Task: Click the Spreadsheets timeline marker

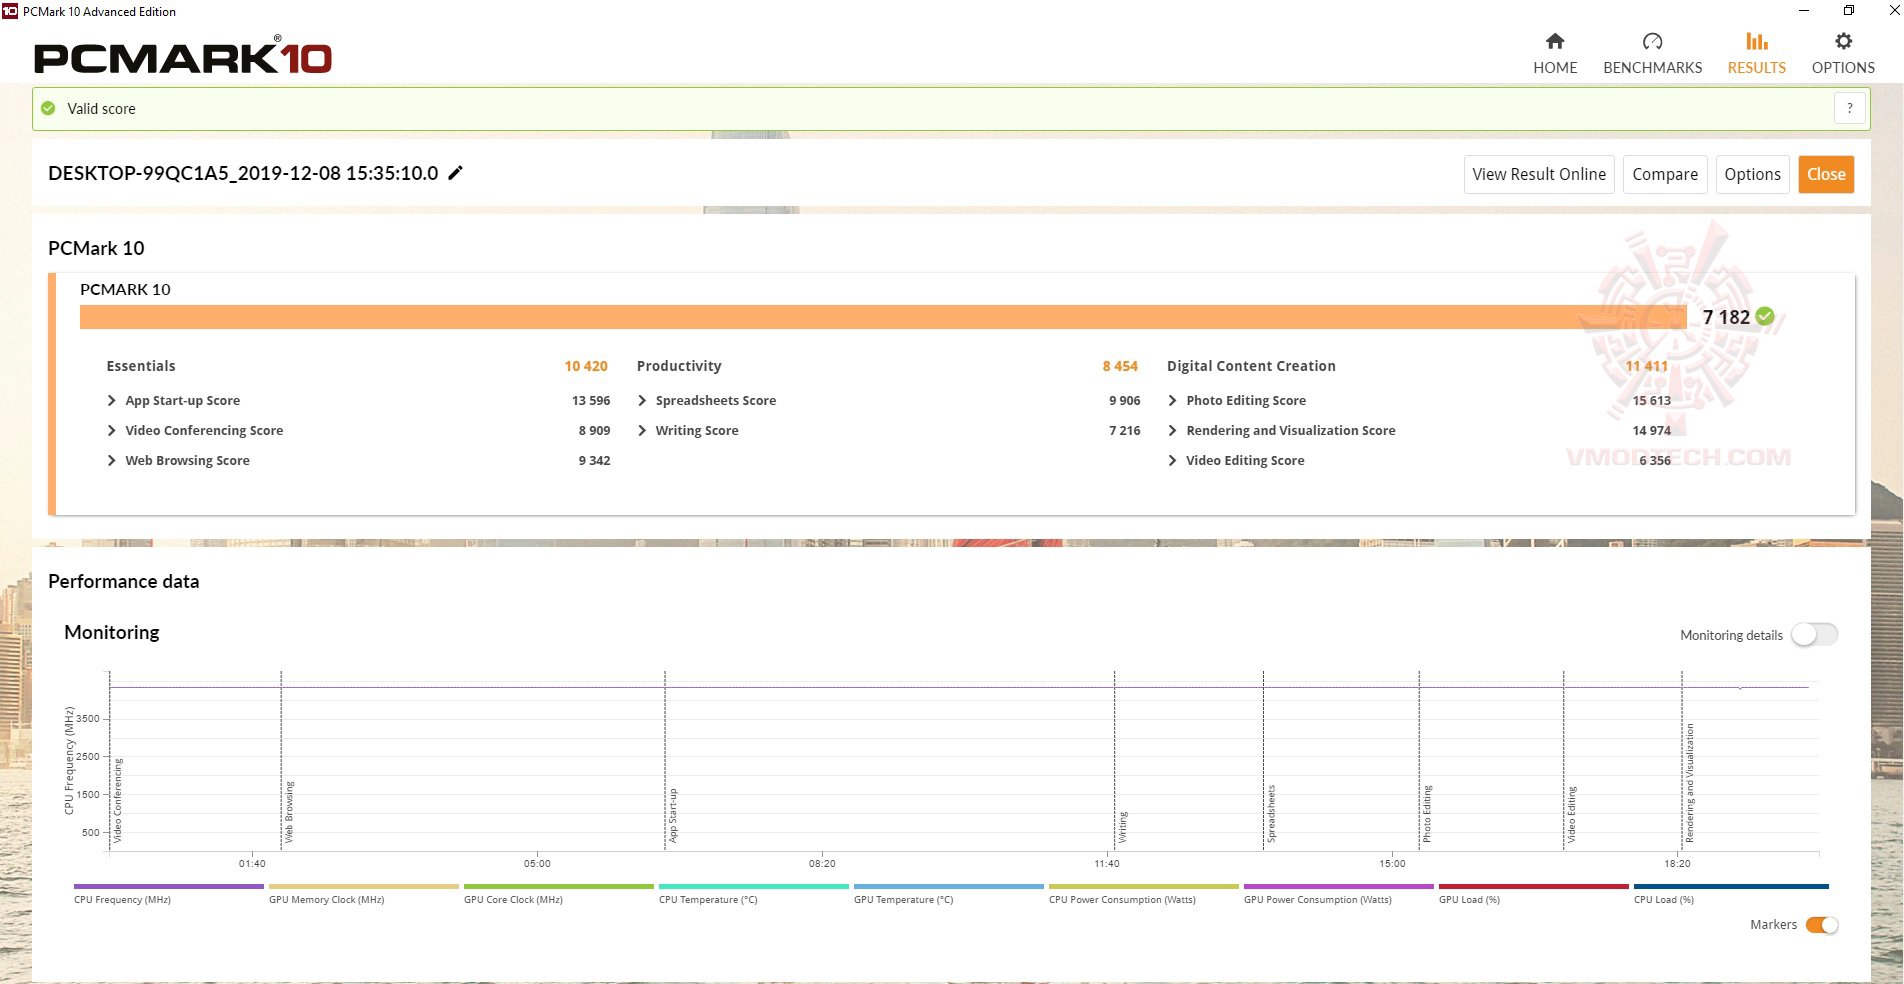Action: pos(1271,814)
